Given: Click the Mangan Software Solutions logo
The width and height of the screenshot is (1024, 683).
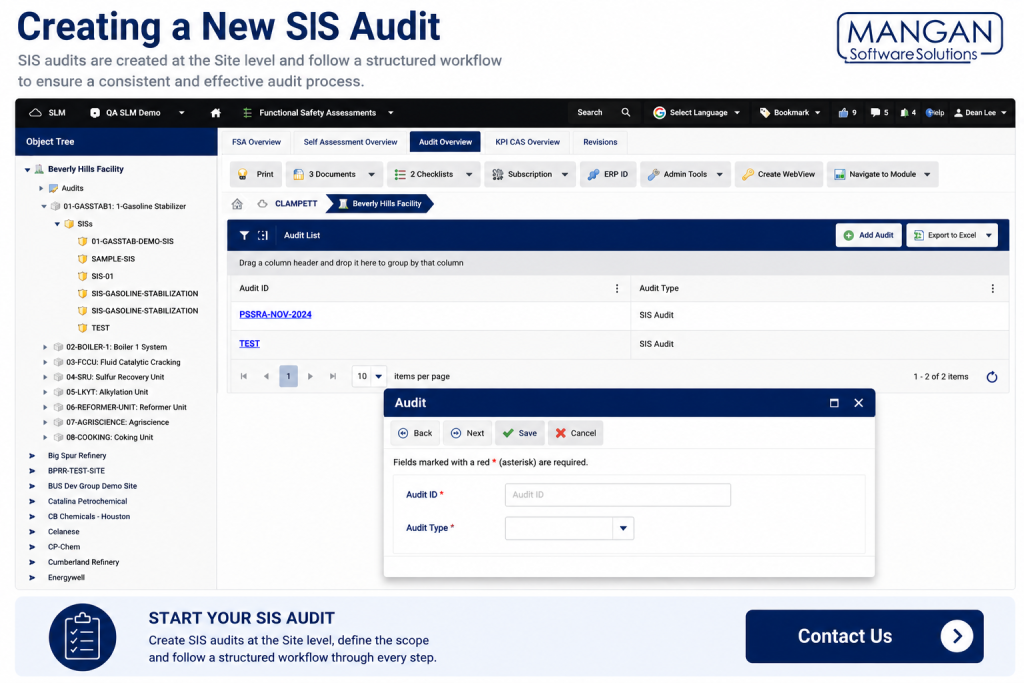Looking at the screenshot, I should (x=920, y=38).
